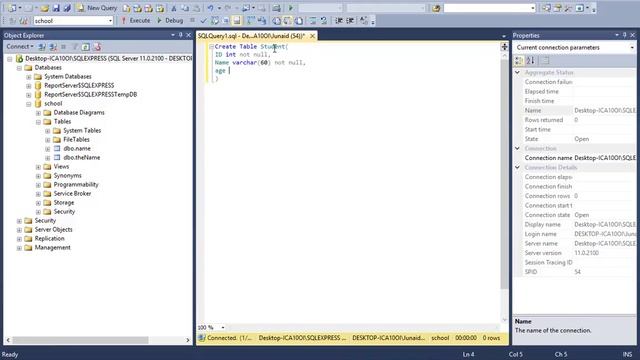Open the Connect dropdown in Object Explorer
Screen dimensions: 640x360
(20, 47)
